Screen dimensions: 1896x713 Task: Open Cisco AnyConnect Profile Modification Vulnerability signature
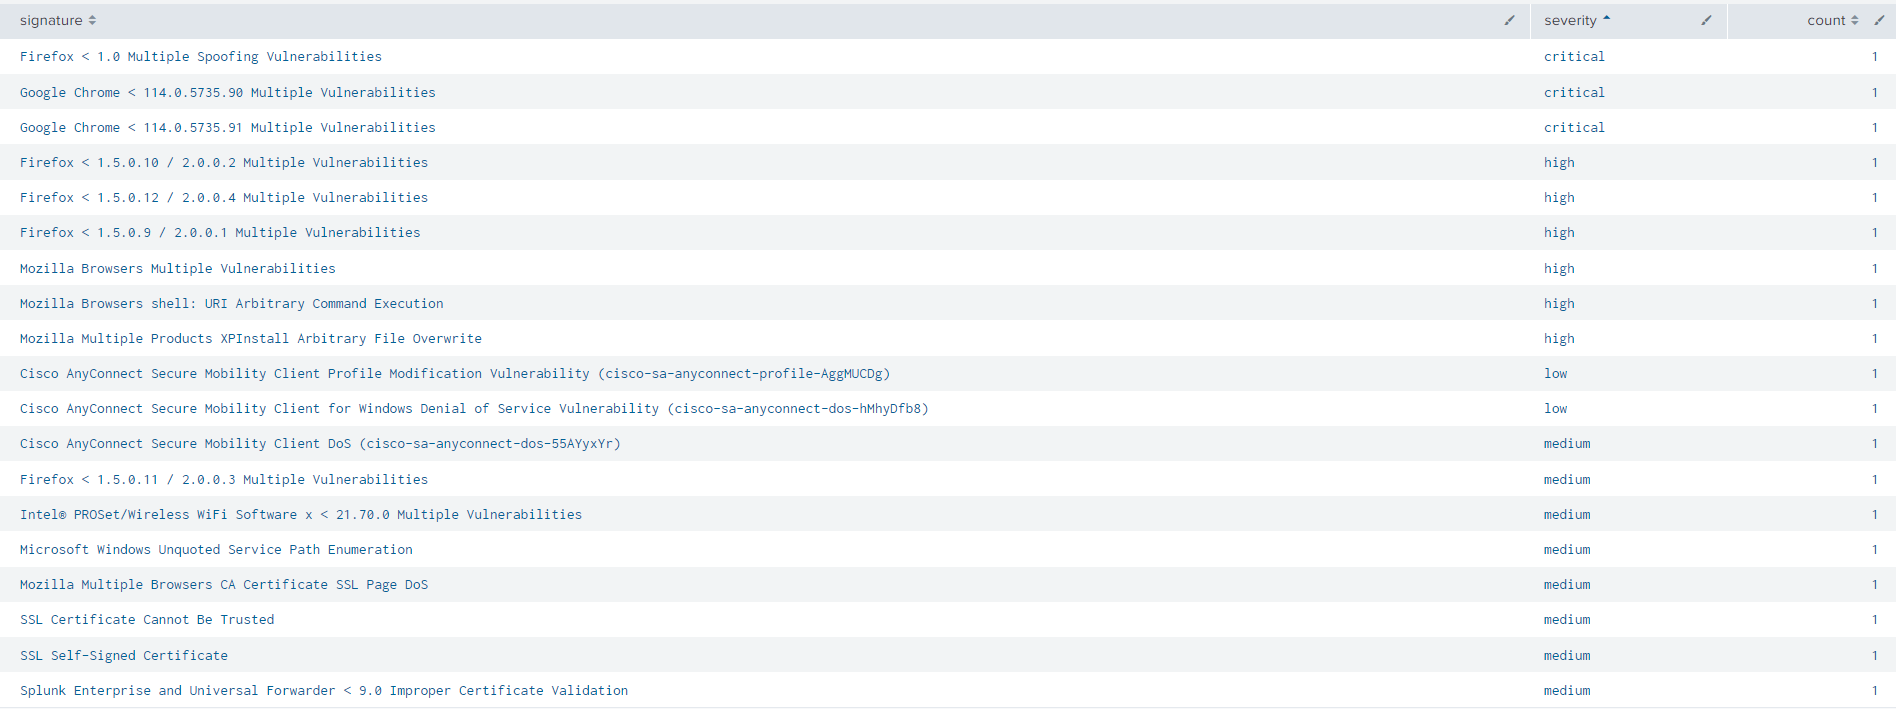tap(455, 373)
